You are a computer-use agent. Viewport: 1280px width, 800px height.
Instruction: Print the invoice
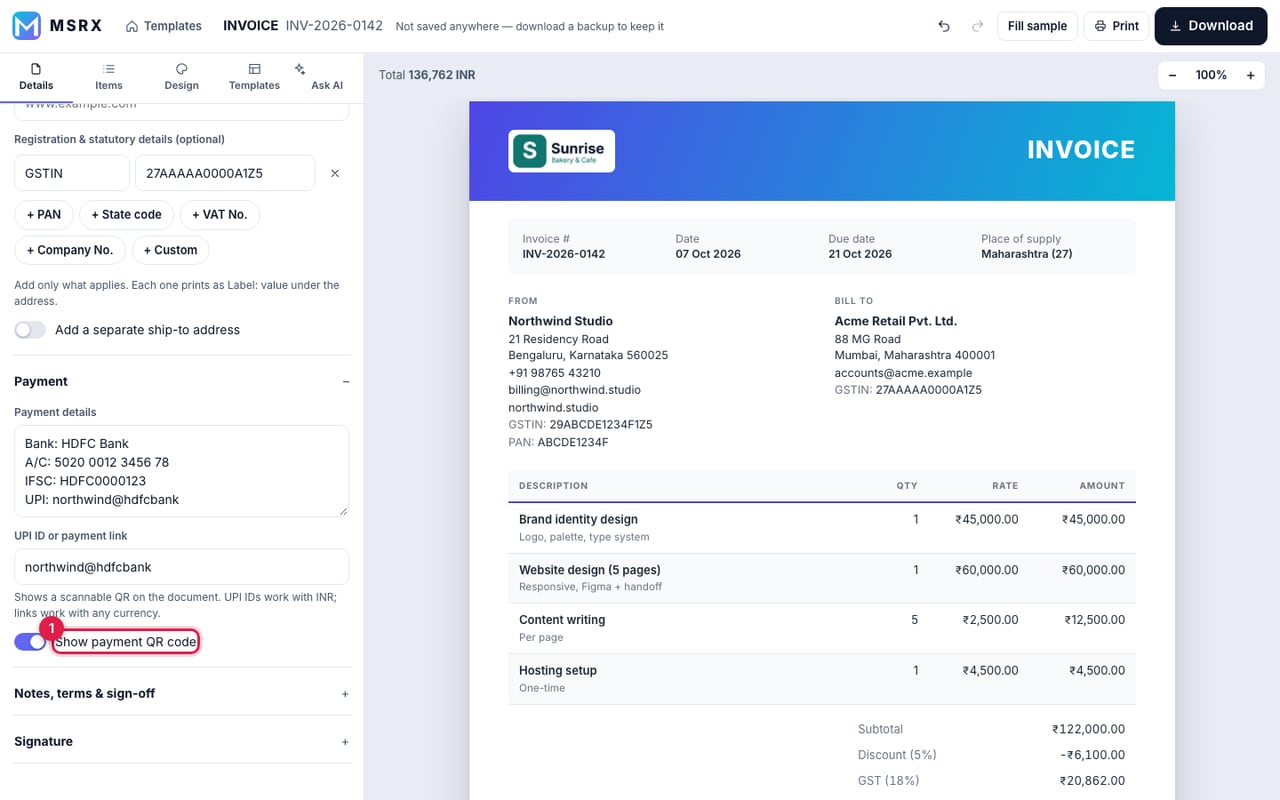1116,26
